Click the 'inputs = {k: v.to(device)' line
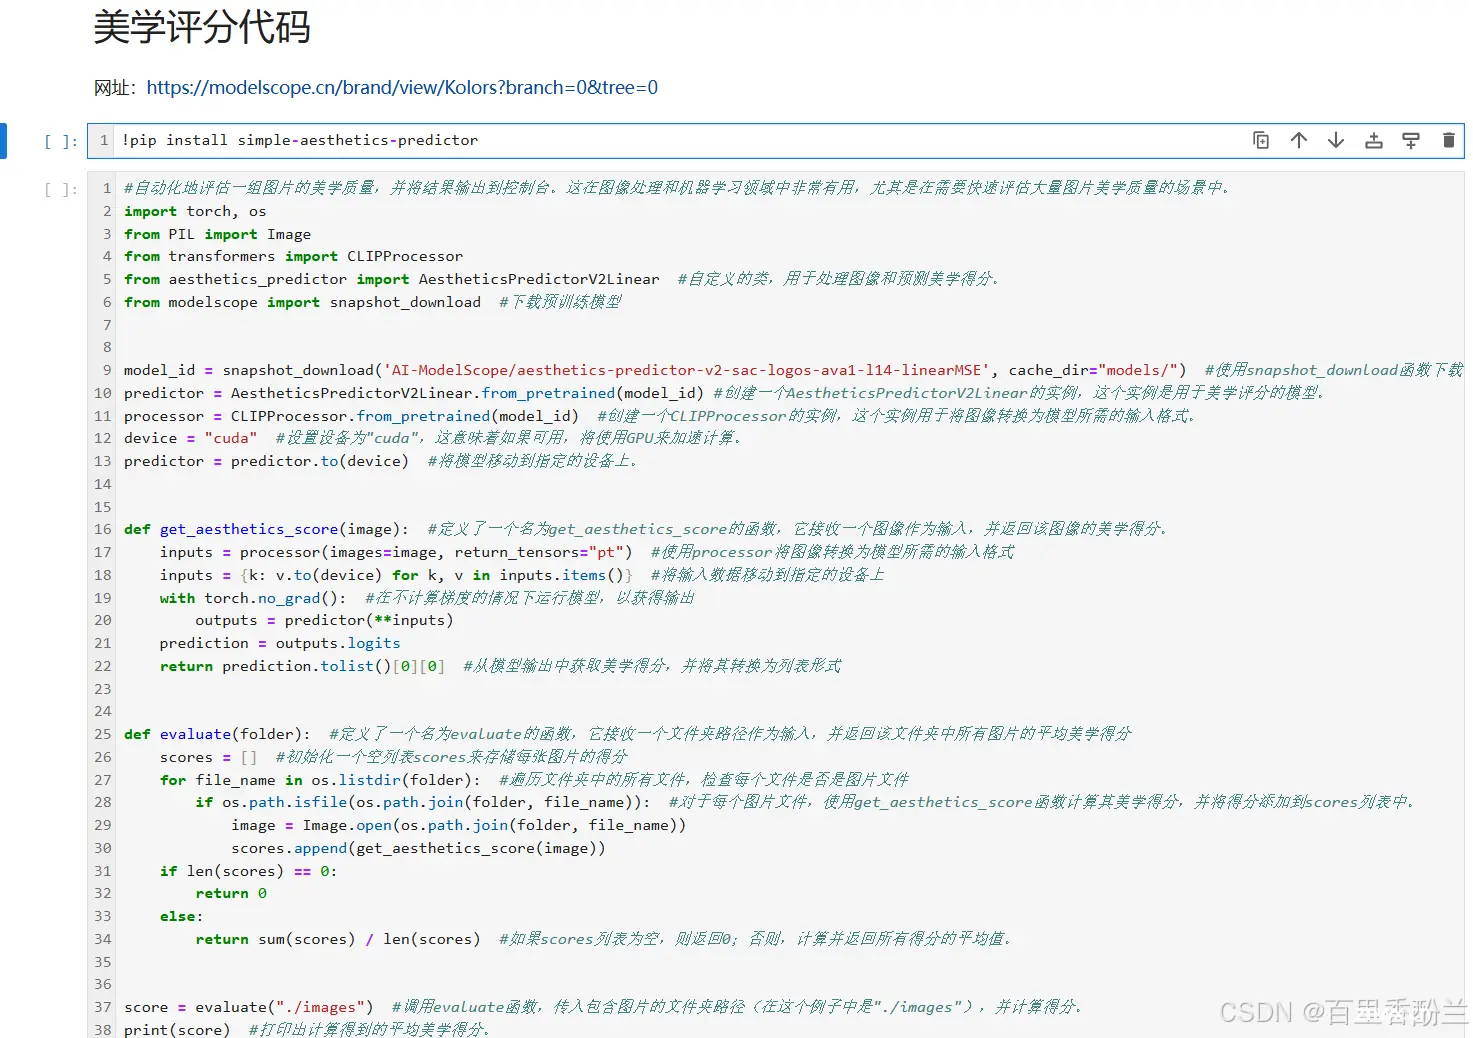This screenshot has width=1473, height=1038. tap(396, 575)
